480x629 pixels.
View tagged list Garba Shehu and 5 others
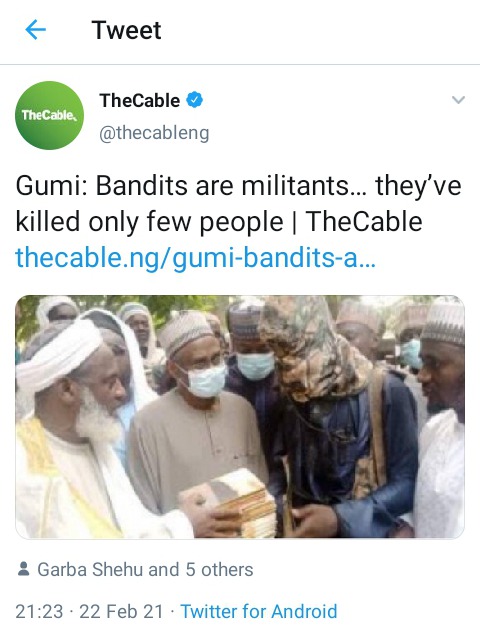[x=145, y=569]
